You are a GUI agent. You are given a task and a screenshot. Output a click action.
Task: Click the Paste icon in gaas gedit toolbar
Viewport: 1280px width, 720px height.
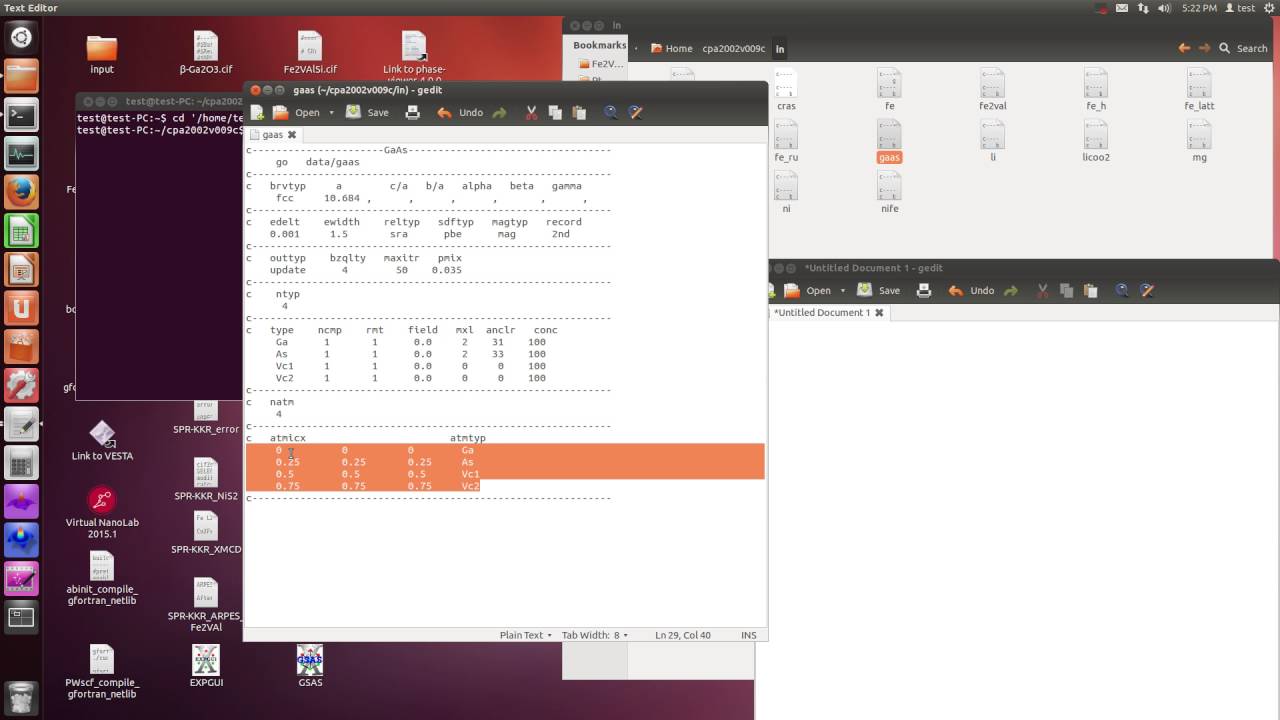tap(579, 113)
